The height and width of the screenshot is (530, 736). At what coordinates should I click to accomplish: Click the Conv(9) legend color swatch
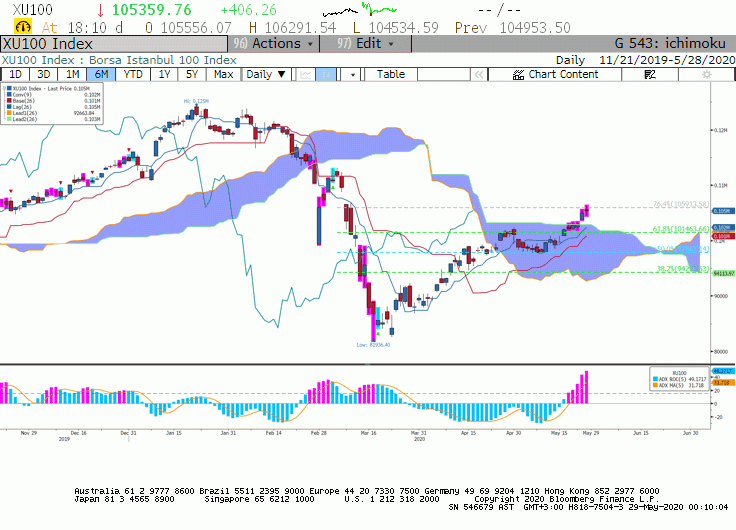(x=9, y=94)
